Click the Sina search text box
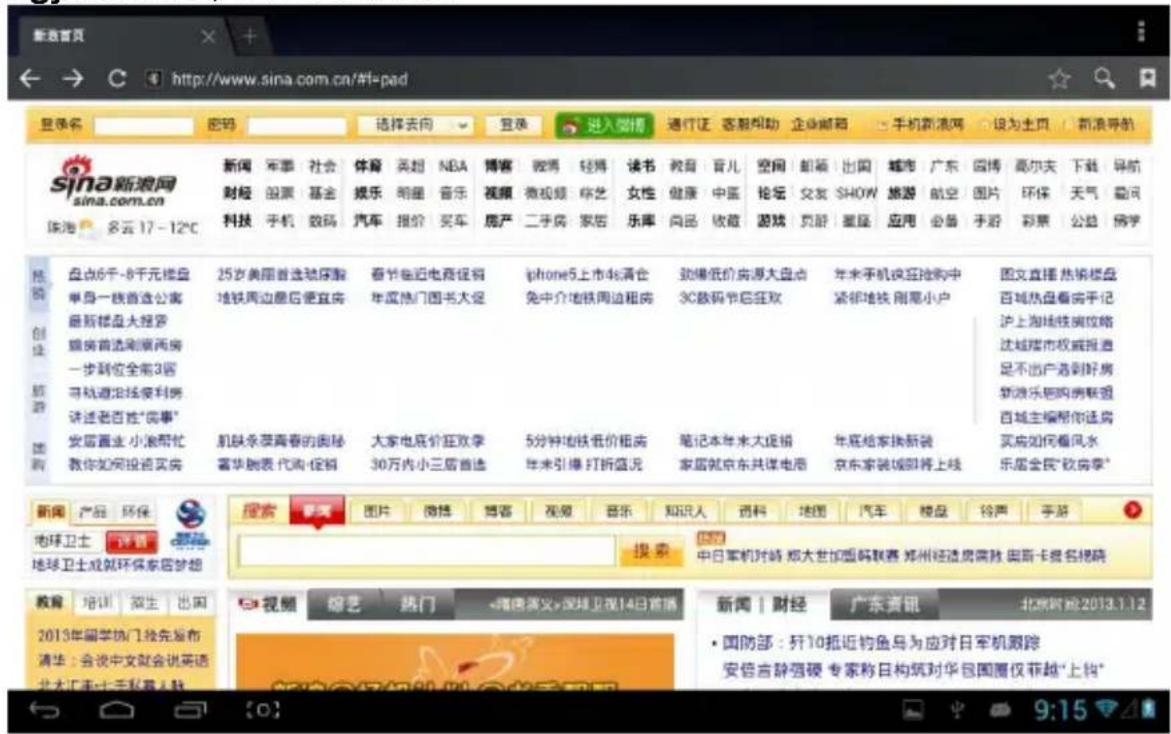 pyautogui.click(x=426, y=551)
